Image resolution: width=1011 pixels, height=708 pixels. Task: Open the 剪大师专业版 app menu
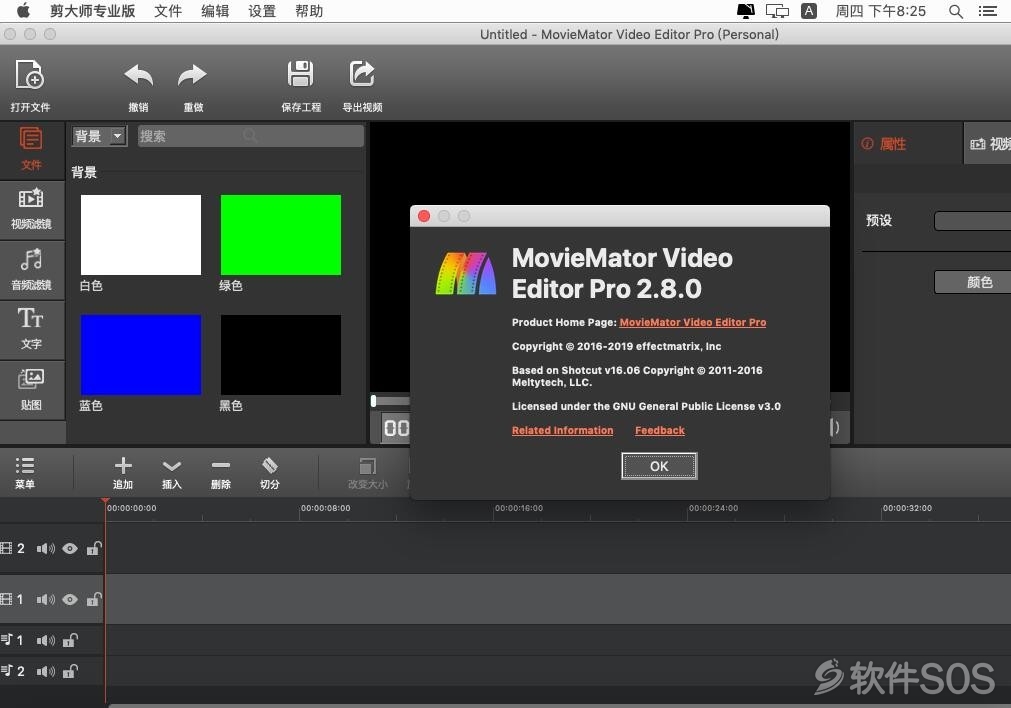(x=92, y=11)
